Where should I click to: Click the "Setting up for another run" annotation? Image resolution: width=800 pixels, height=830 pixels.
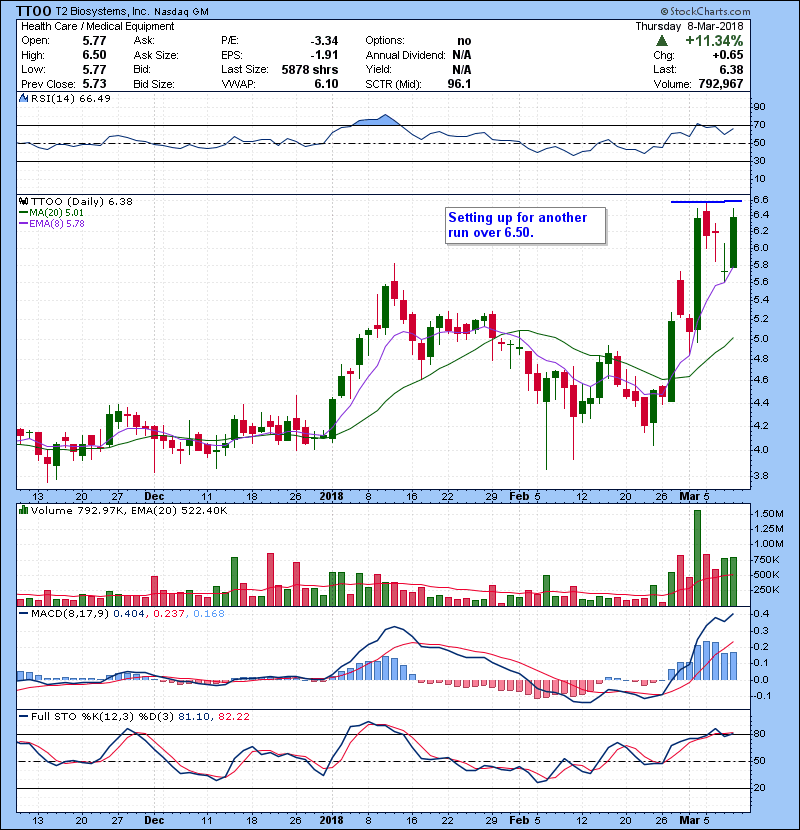point(525,225)
